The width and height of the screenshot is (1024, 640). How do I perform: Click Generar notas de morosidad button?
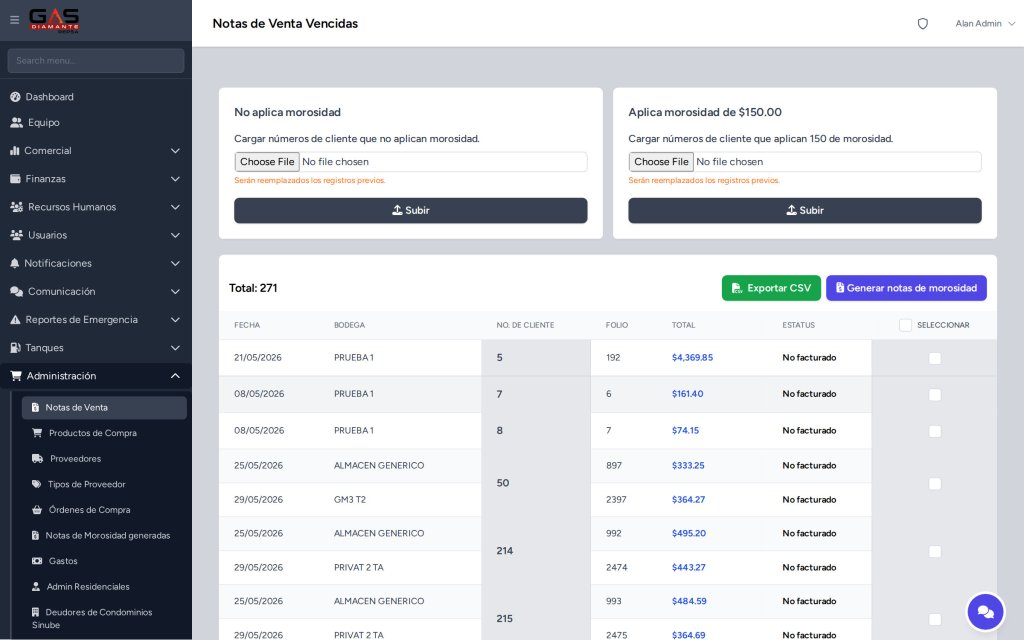[906, 288]
